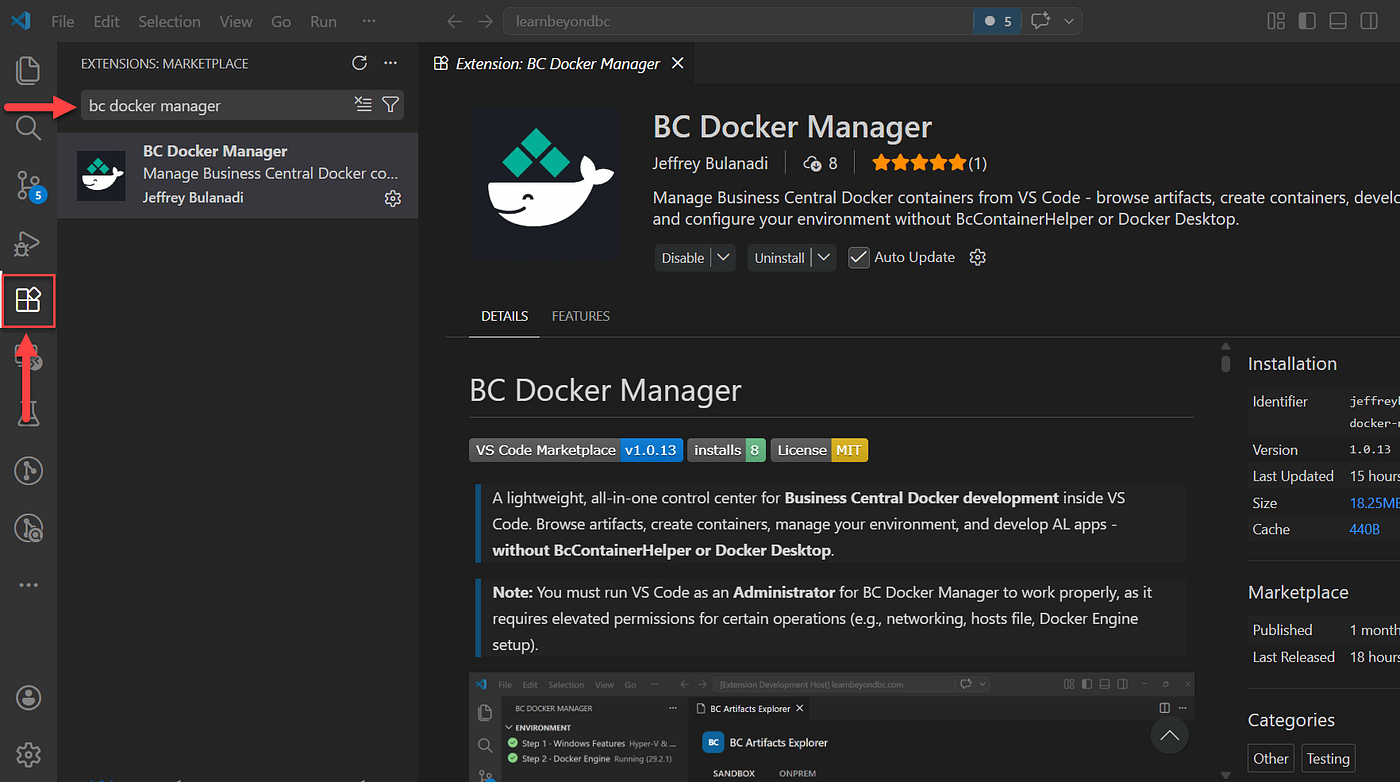Open the 18.25MB size link
This screenshot has width=1400, height=782.
click(1374, 503)
